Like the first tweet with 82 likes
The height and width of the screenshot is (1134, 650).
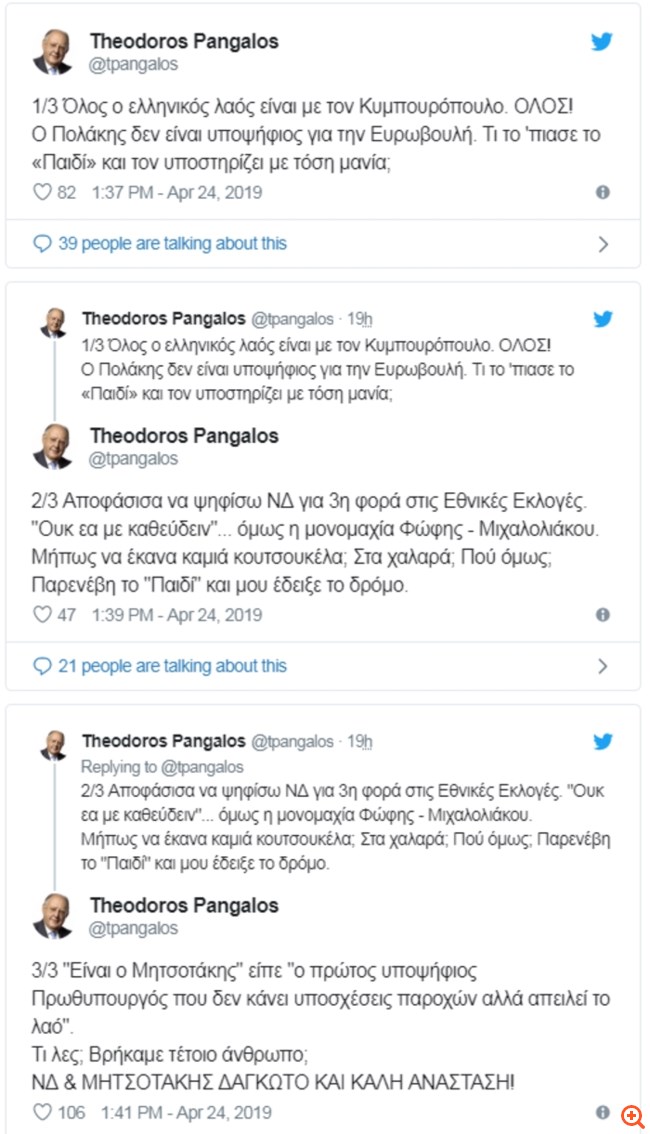[x=42, y=192]
